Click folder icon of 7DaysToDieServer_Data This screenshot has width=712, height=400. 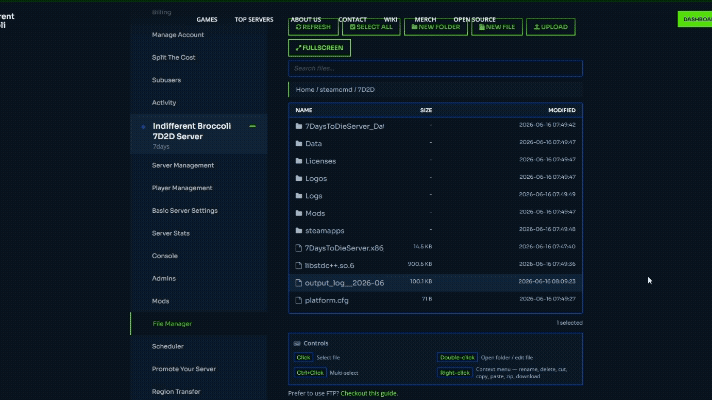pos(299,126)
